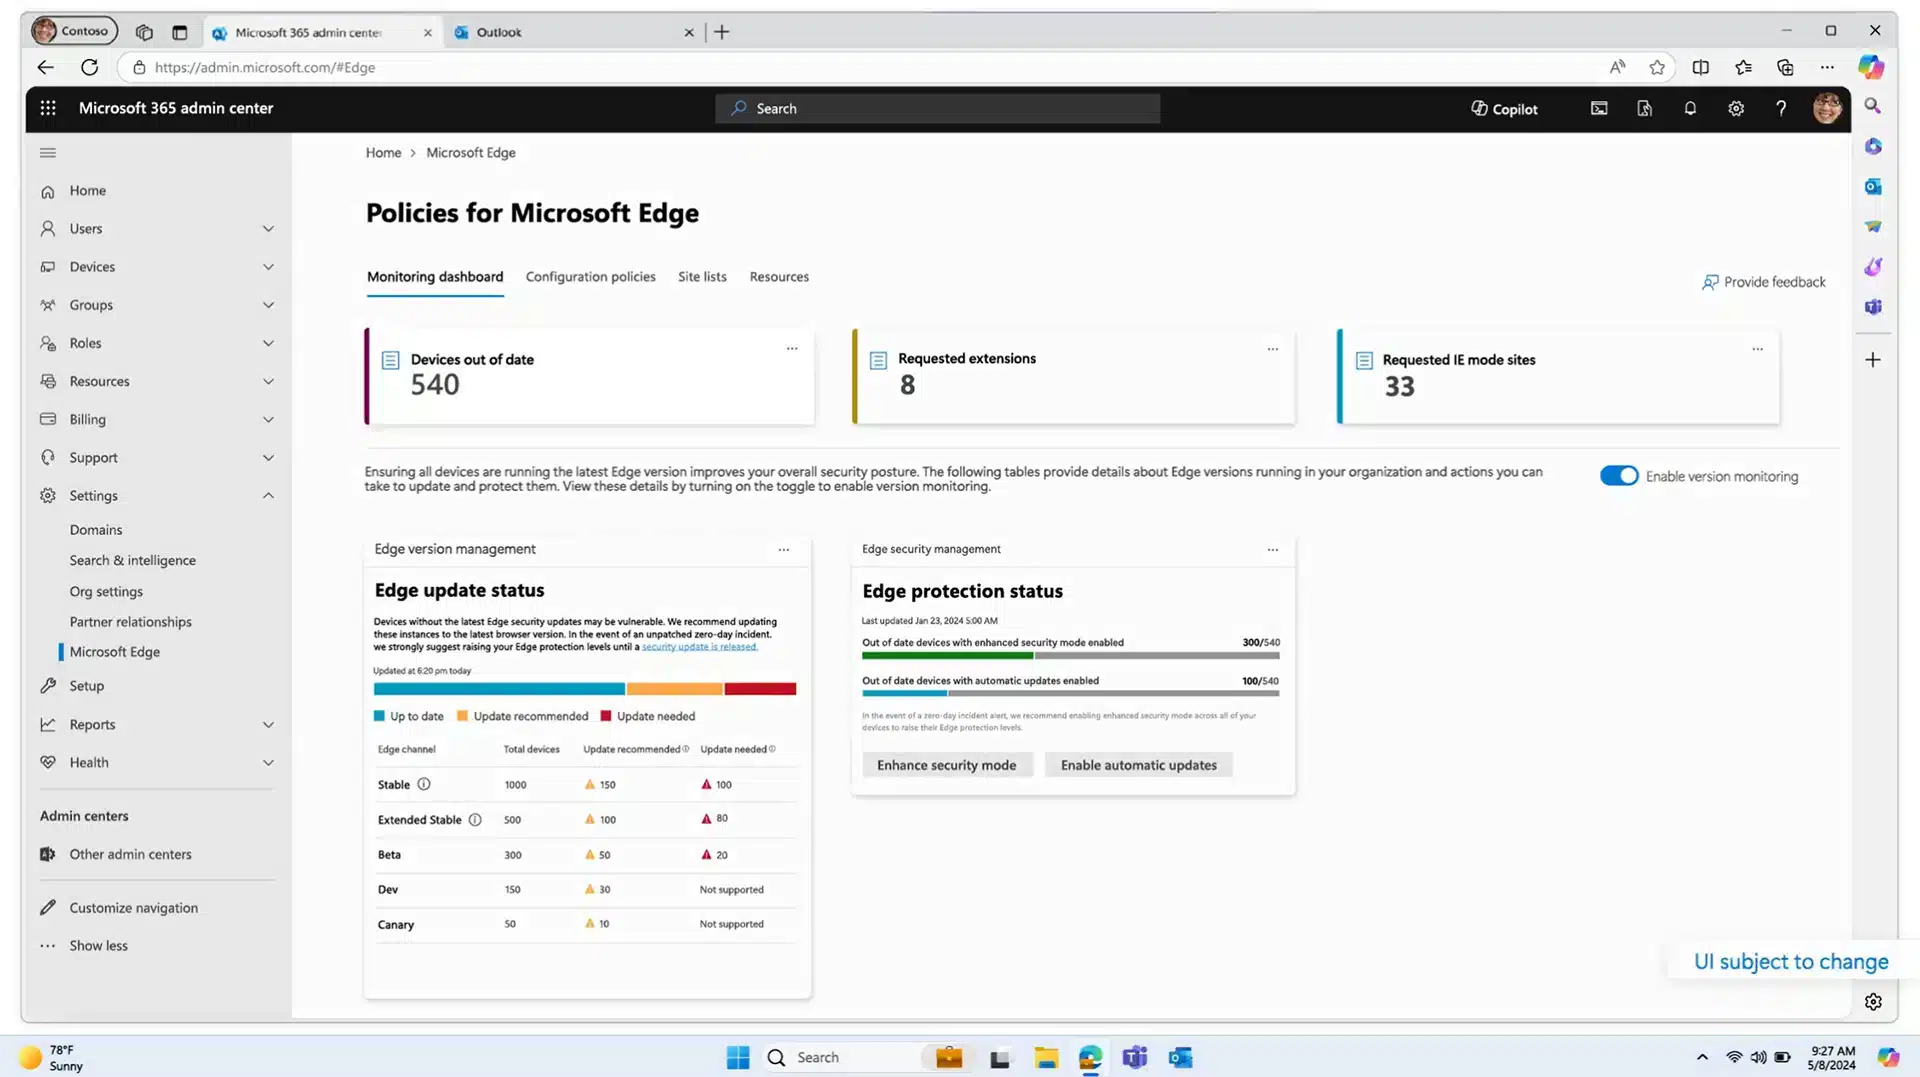Click the Enhance security mode button
The height and width of the screenshot is (1077, 1920).
pyautogui.click(x=946, y=765)
